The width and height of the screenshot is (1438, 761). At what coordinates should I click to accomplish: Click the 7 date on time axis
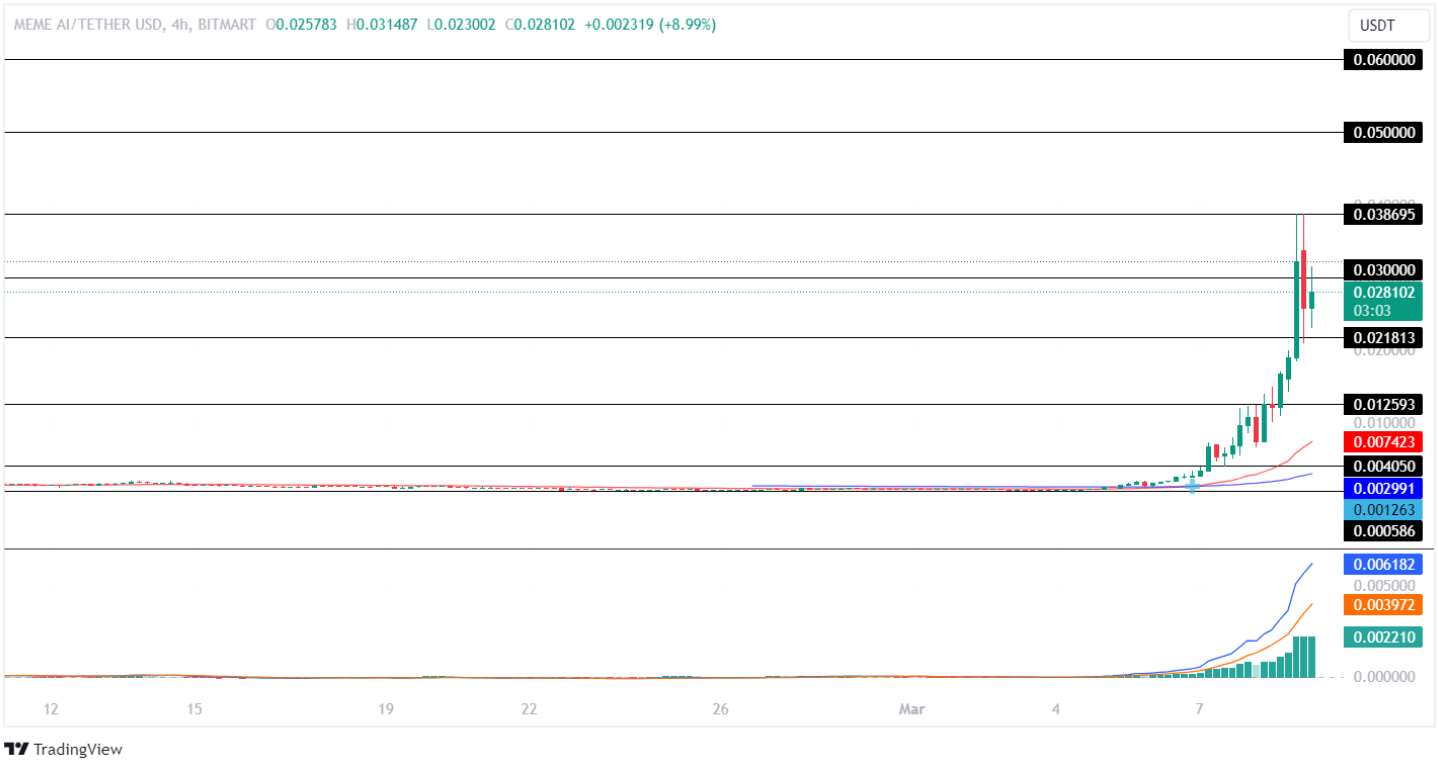pos(1198,710)
